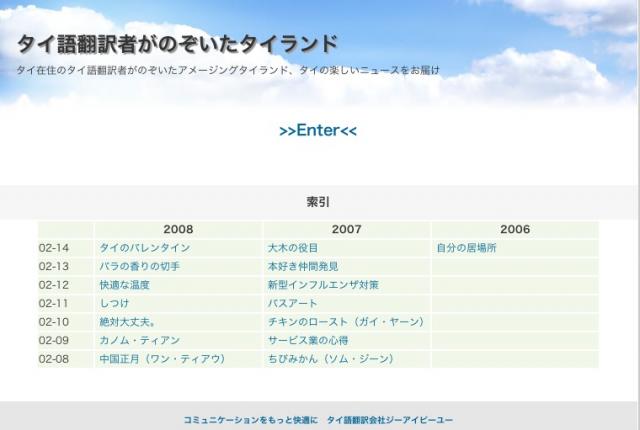
Task: Open 2008 entry 快適な温度
Action: (124, 285)
